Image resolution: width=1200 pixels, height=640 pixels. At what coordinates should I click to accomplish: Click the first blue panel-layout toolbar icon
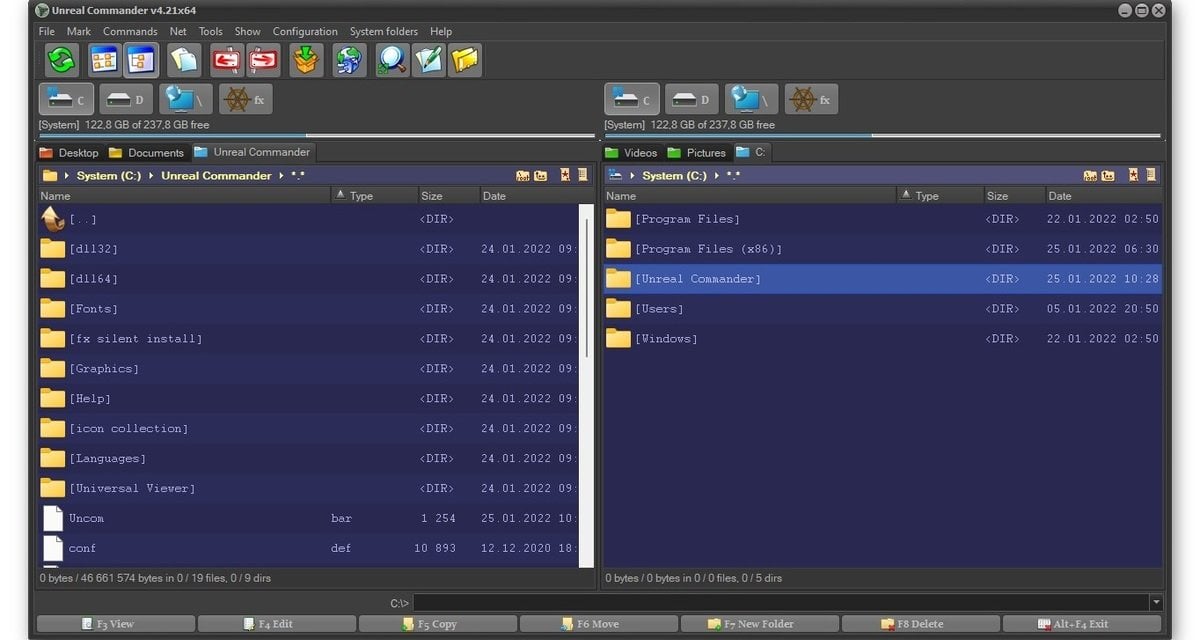click(104, 60)
